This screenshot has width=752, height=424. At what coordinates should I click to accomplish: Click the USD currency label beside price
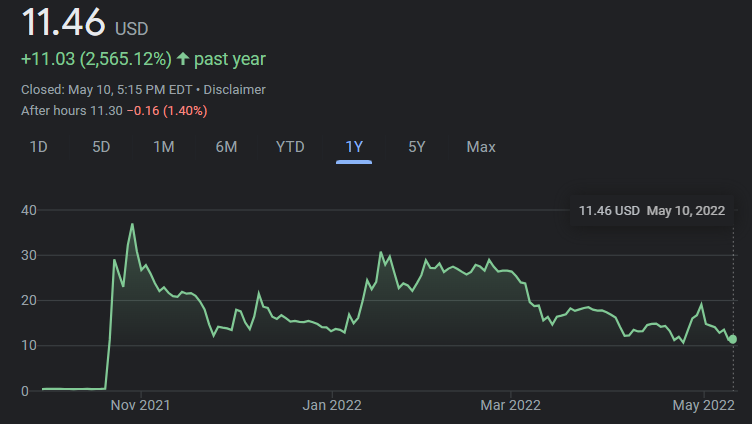(x=131, y=29)
